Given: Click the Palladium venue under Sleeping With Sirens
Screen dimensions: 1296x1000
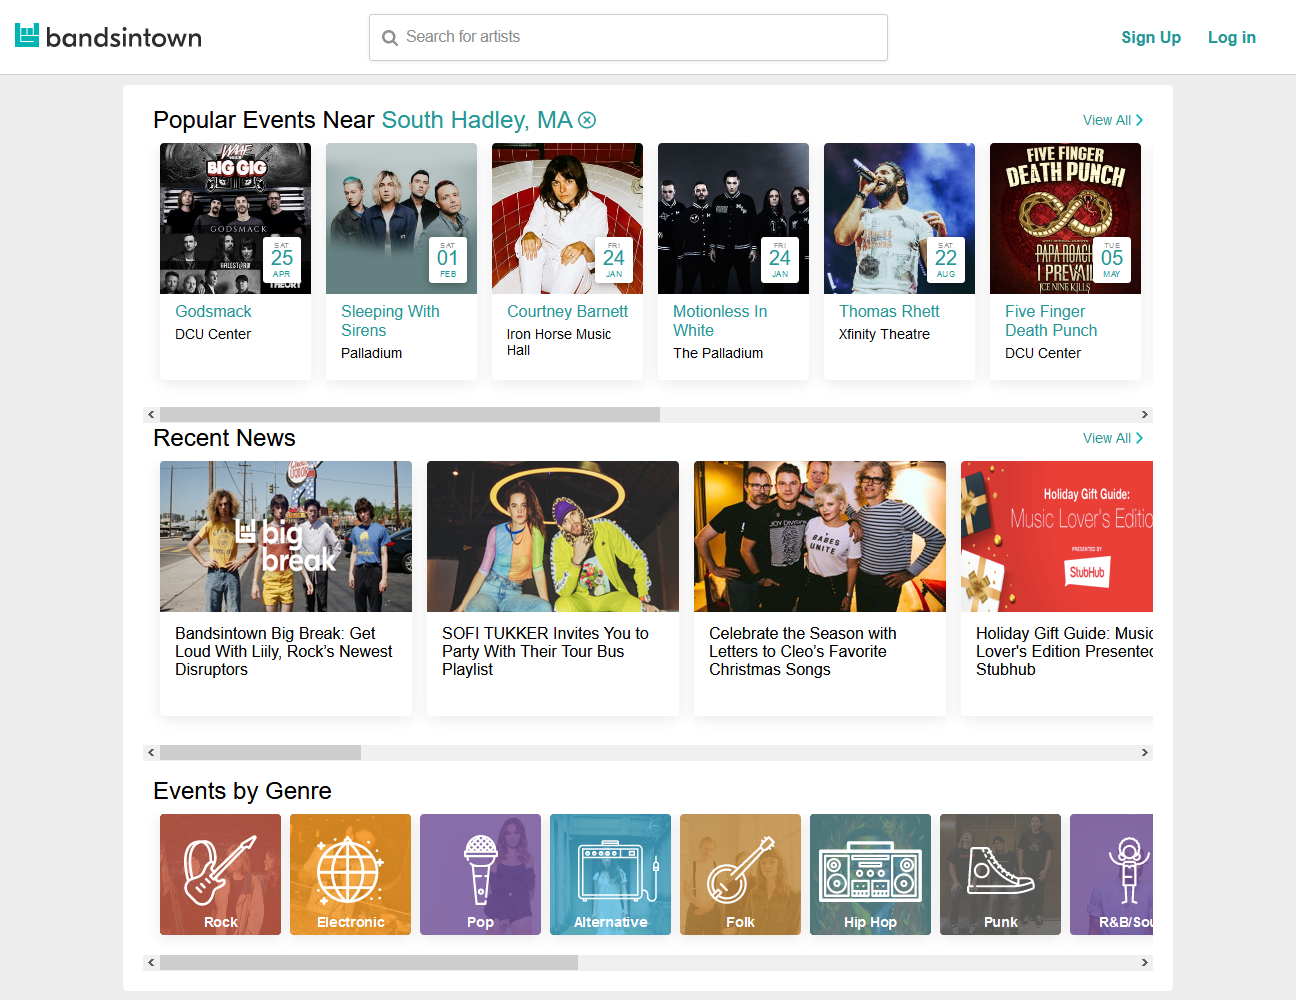Looking at the screenshot, I should pos(371,353).
